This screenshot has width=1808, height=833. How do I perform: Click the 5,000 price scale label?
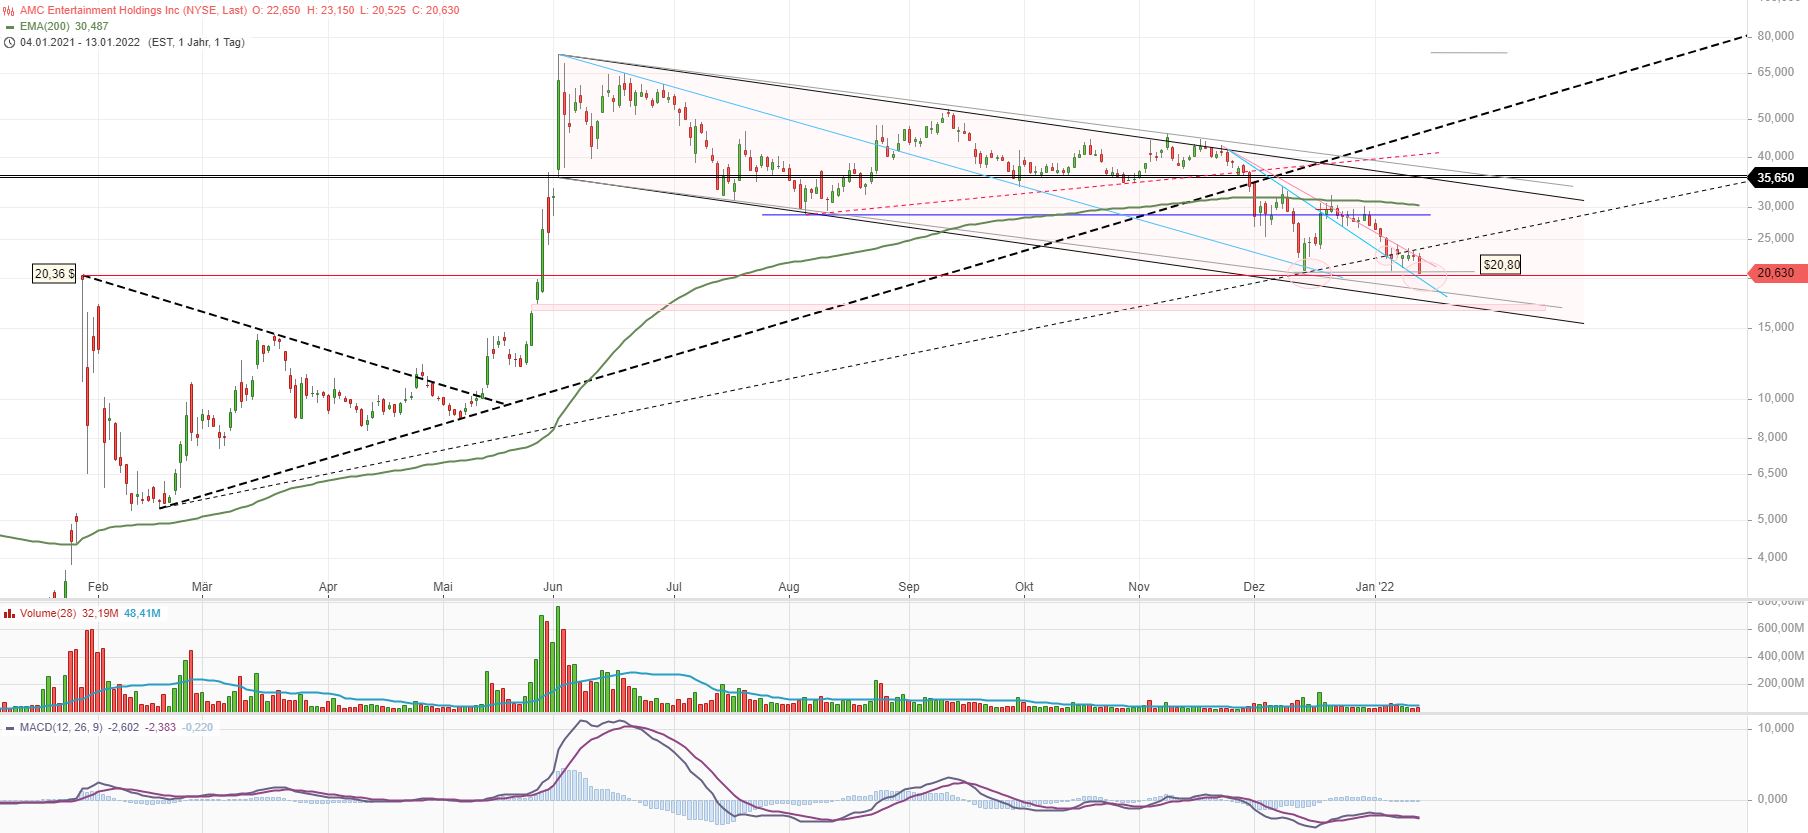1772,519
